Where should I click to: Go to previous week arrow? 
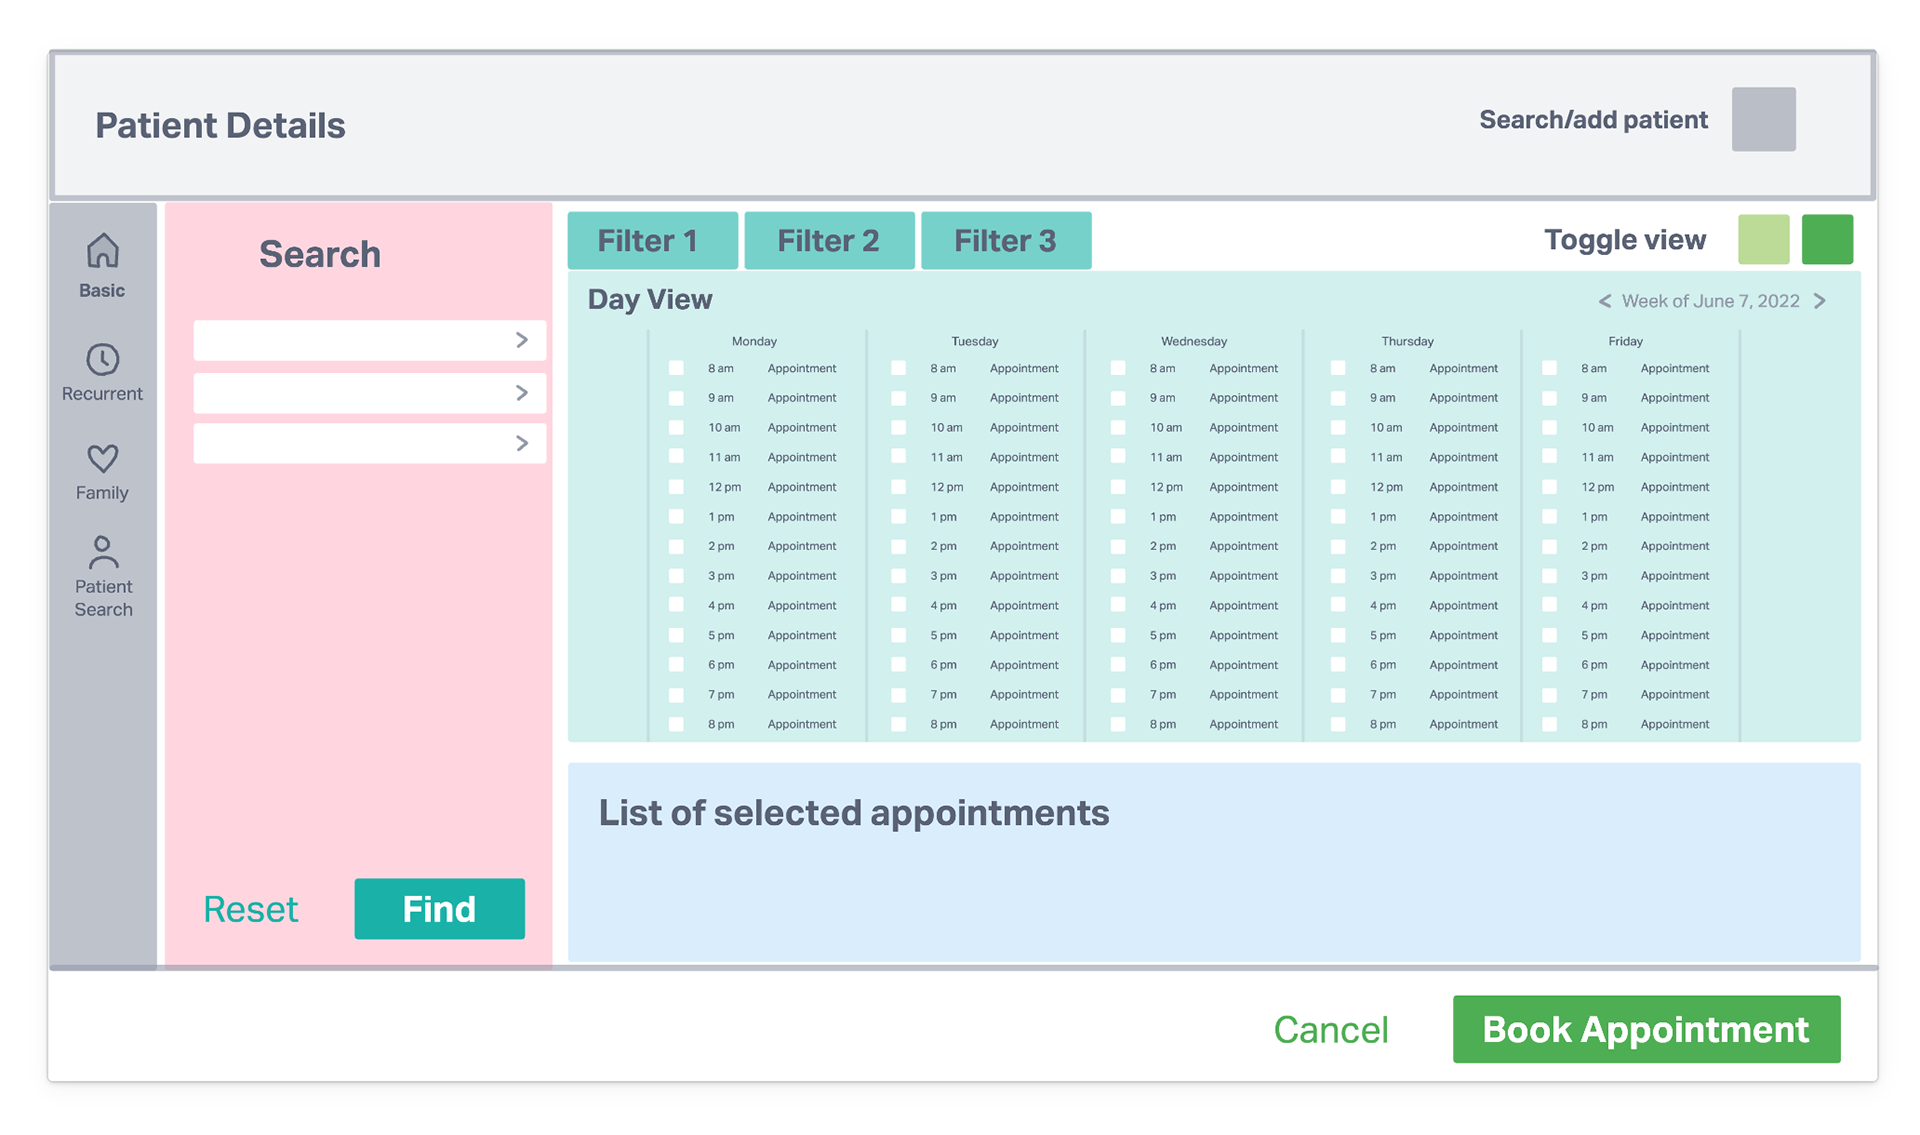[x=1604, y=301]
